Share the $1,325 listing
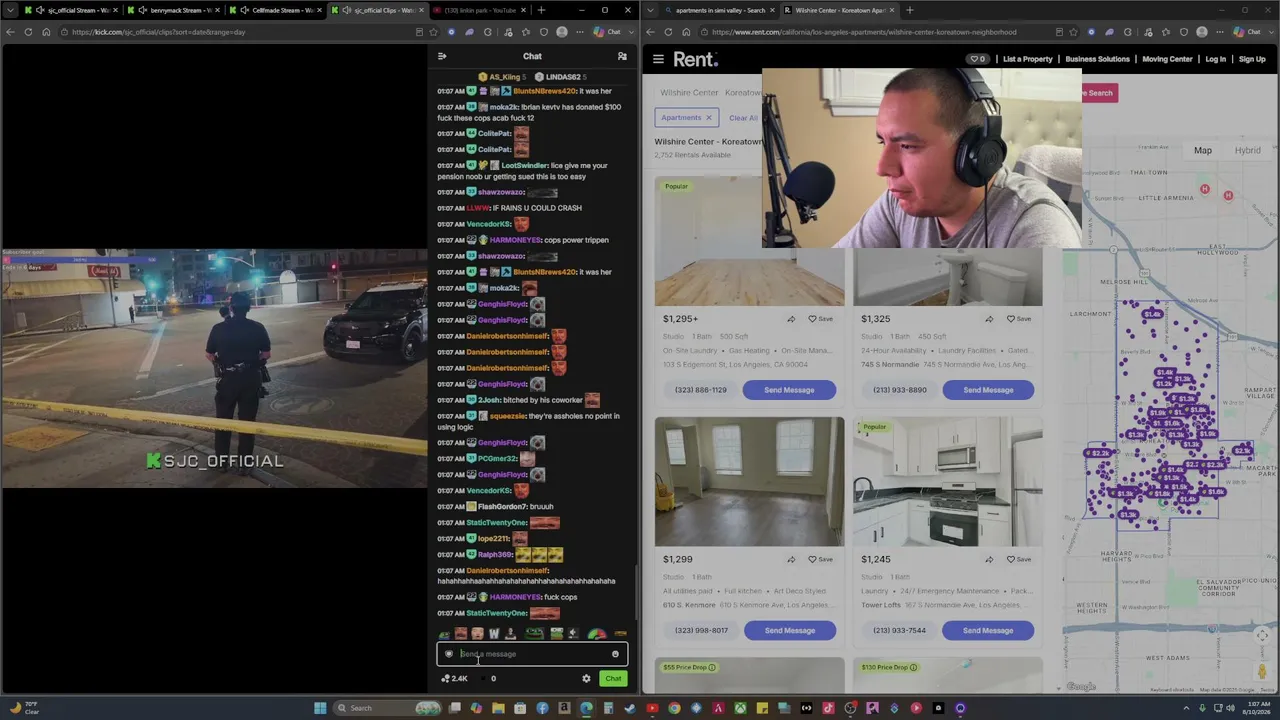The width and height of the screenshot is (1280, 720). point(989,319)
